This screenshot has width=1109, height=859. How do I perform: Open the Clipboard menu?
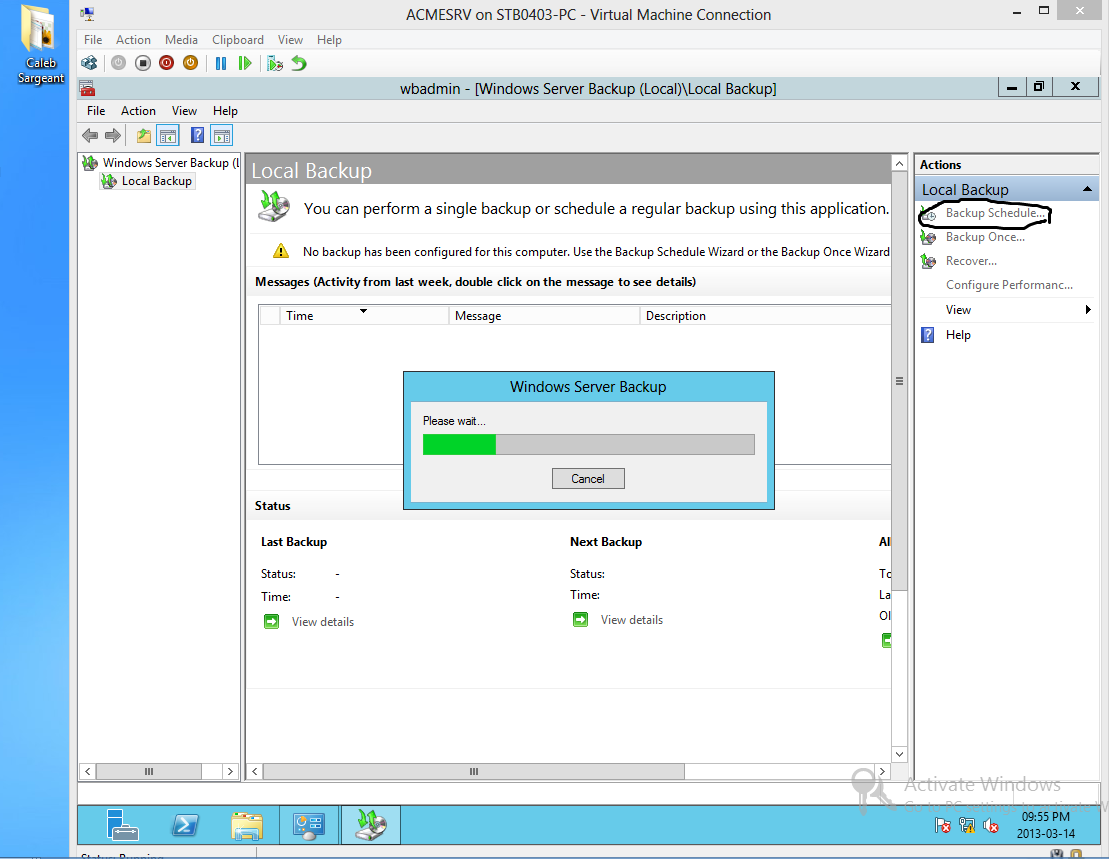(x=238, y=40)
